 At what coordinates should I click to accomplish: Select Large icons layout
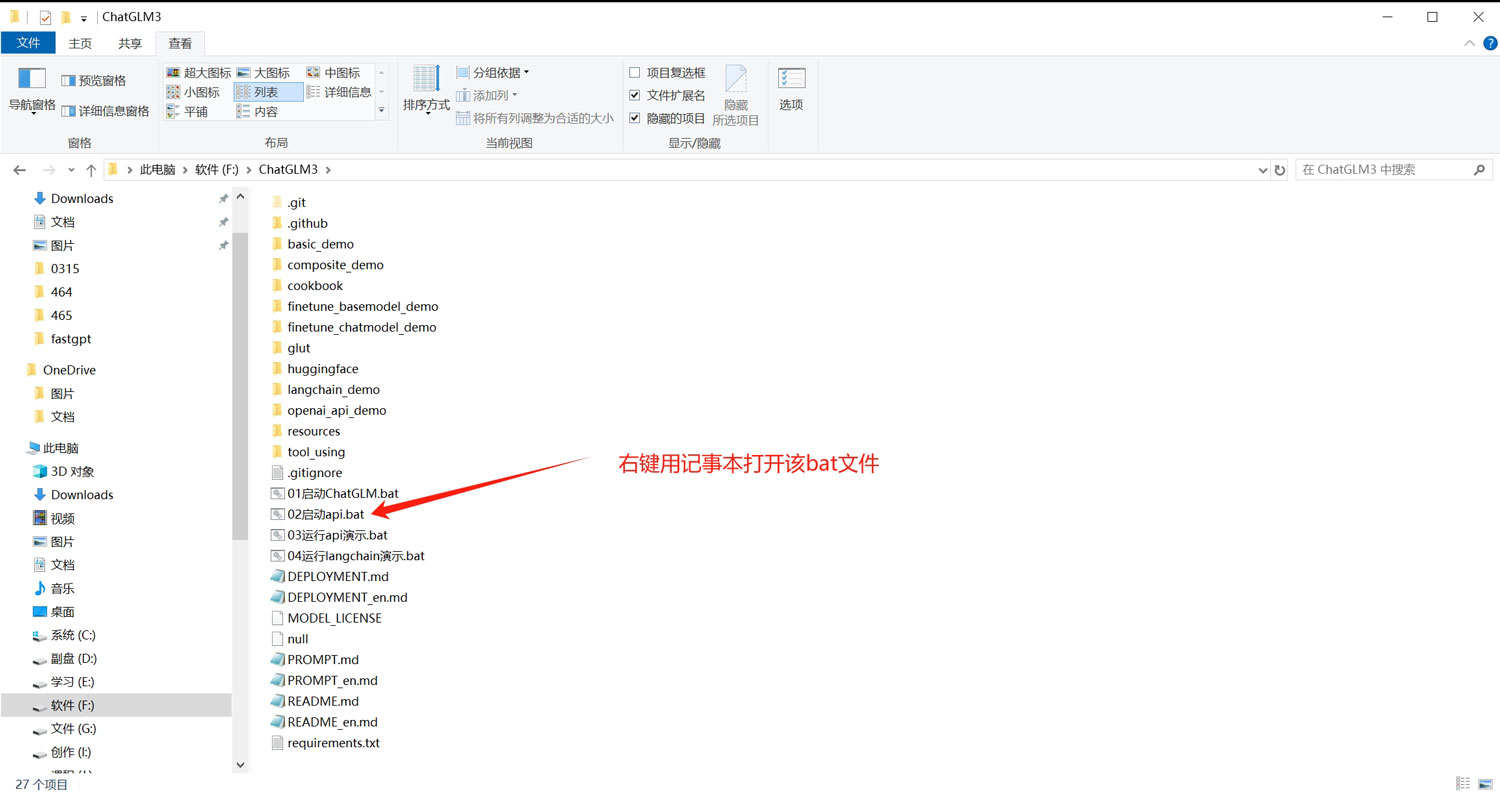click(x=264, y=73)
